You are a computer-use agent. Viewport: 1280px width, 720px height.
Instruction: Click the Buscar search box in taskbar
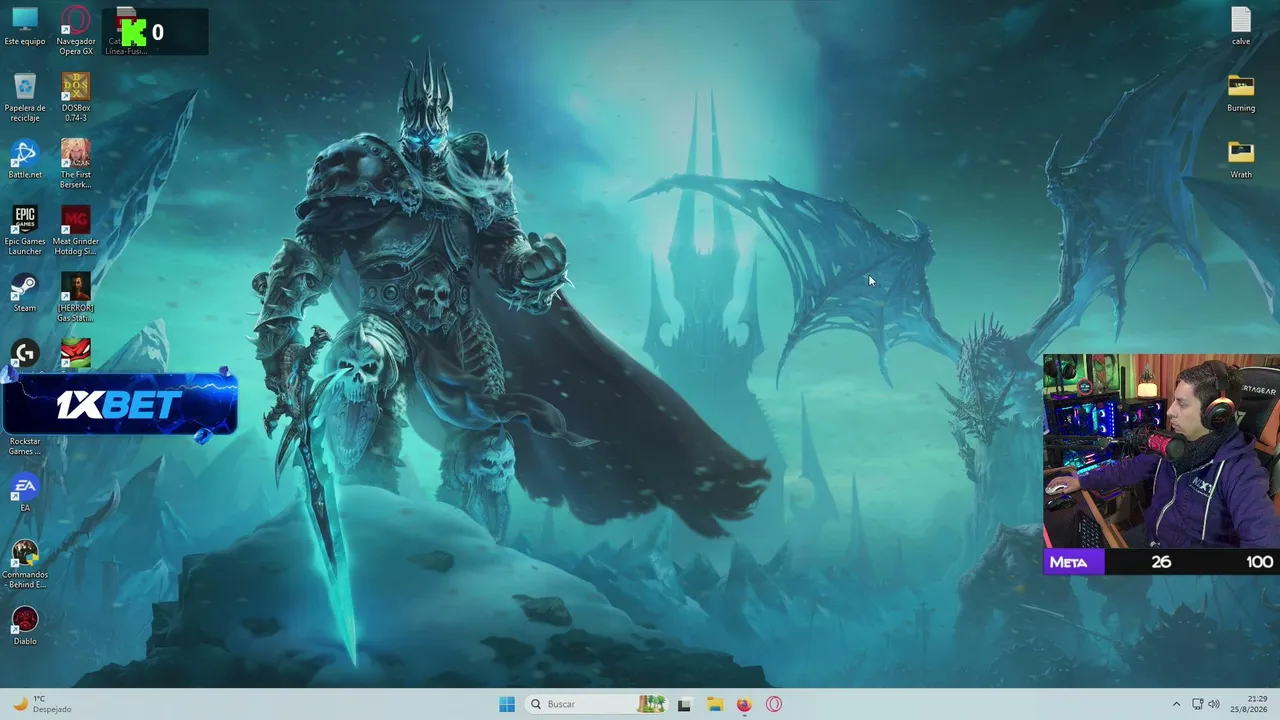[596, 704]
